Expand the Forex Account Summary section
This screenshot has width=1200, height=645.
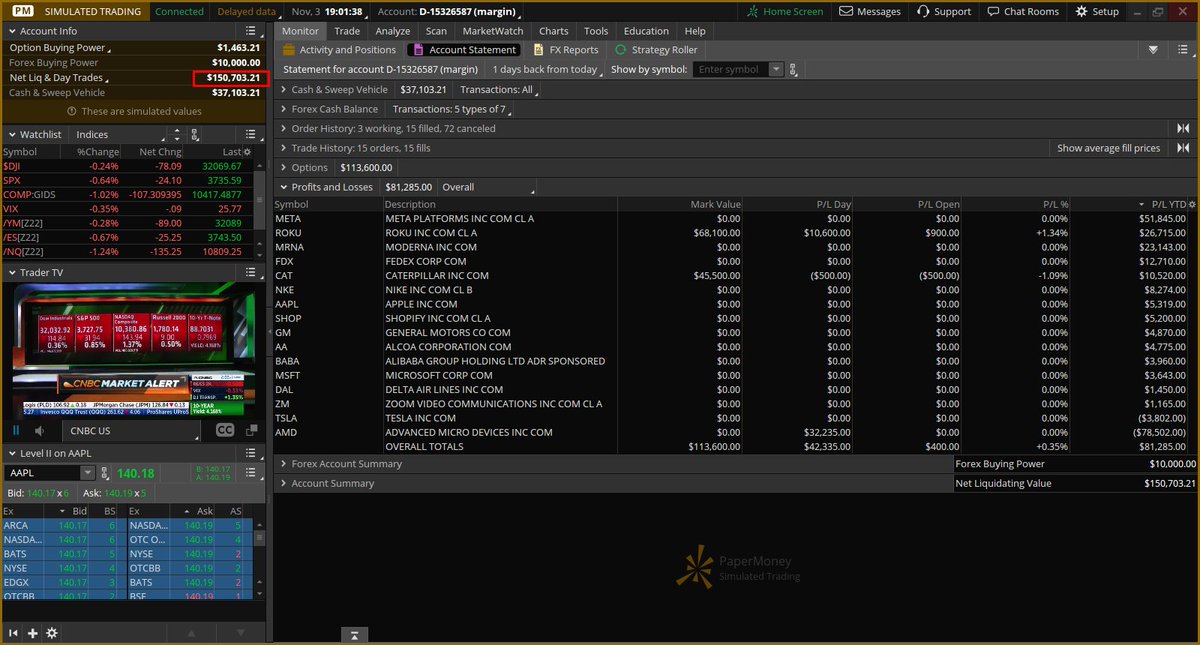tap(283, 464)
